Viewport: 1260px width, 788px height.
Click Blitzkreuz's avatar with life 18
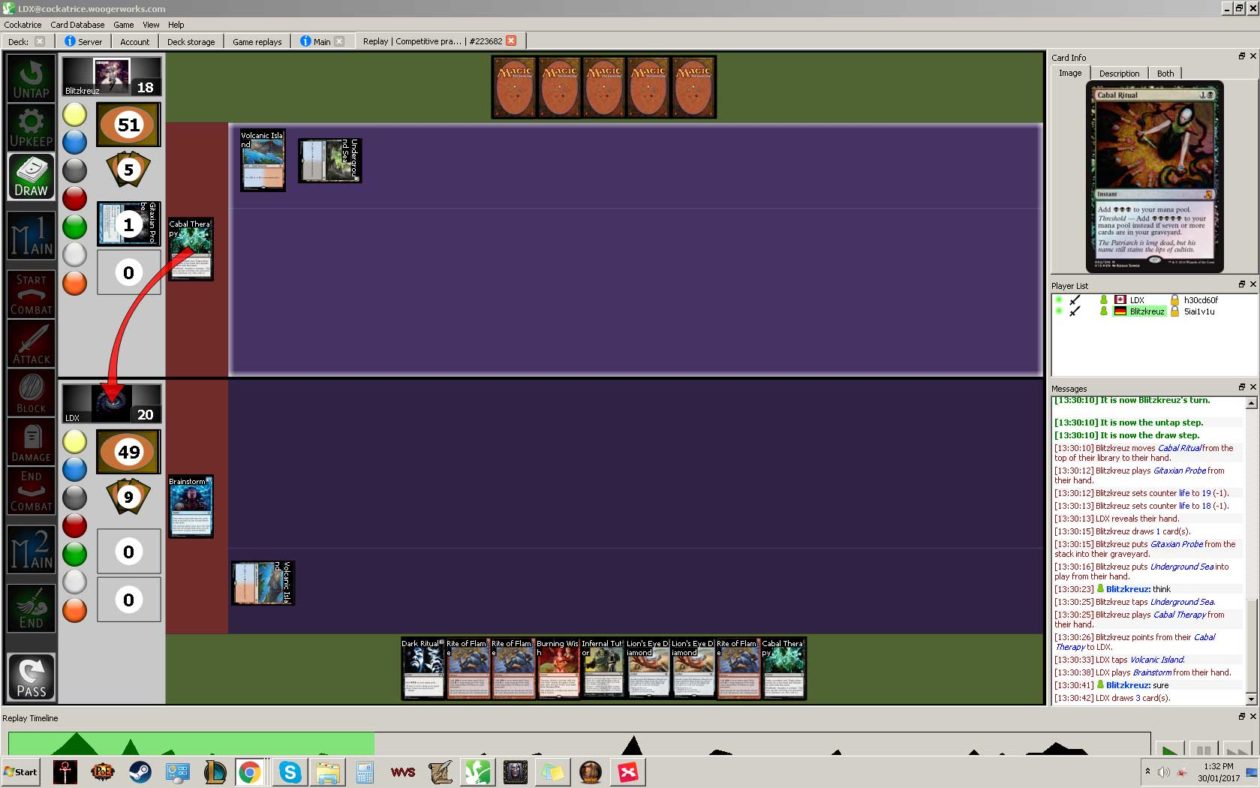point(112,75)
